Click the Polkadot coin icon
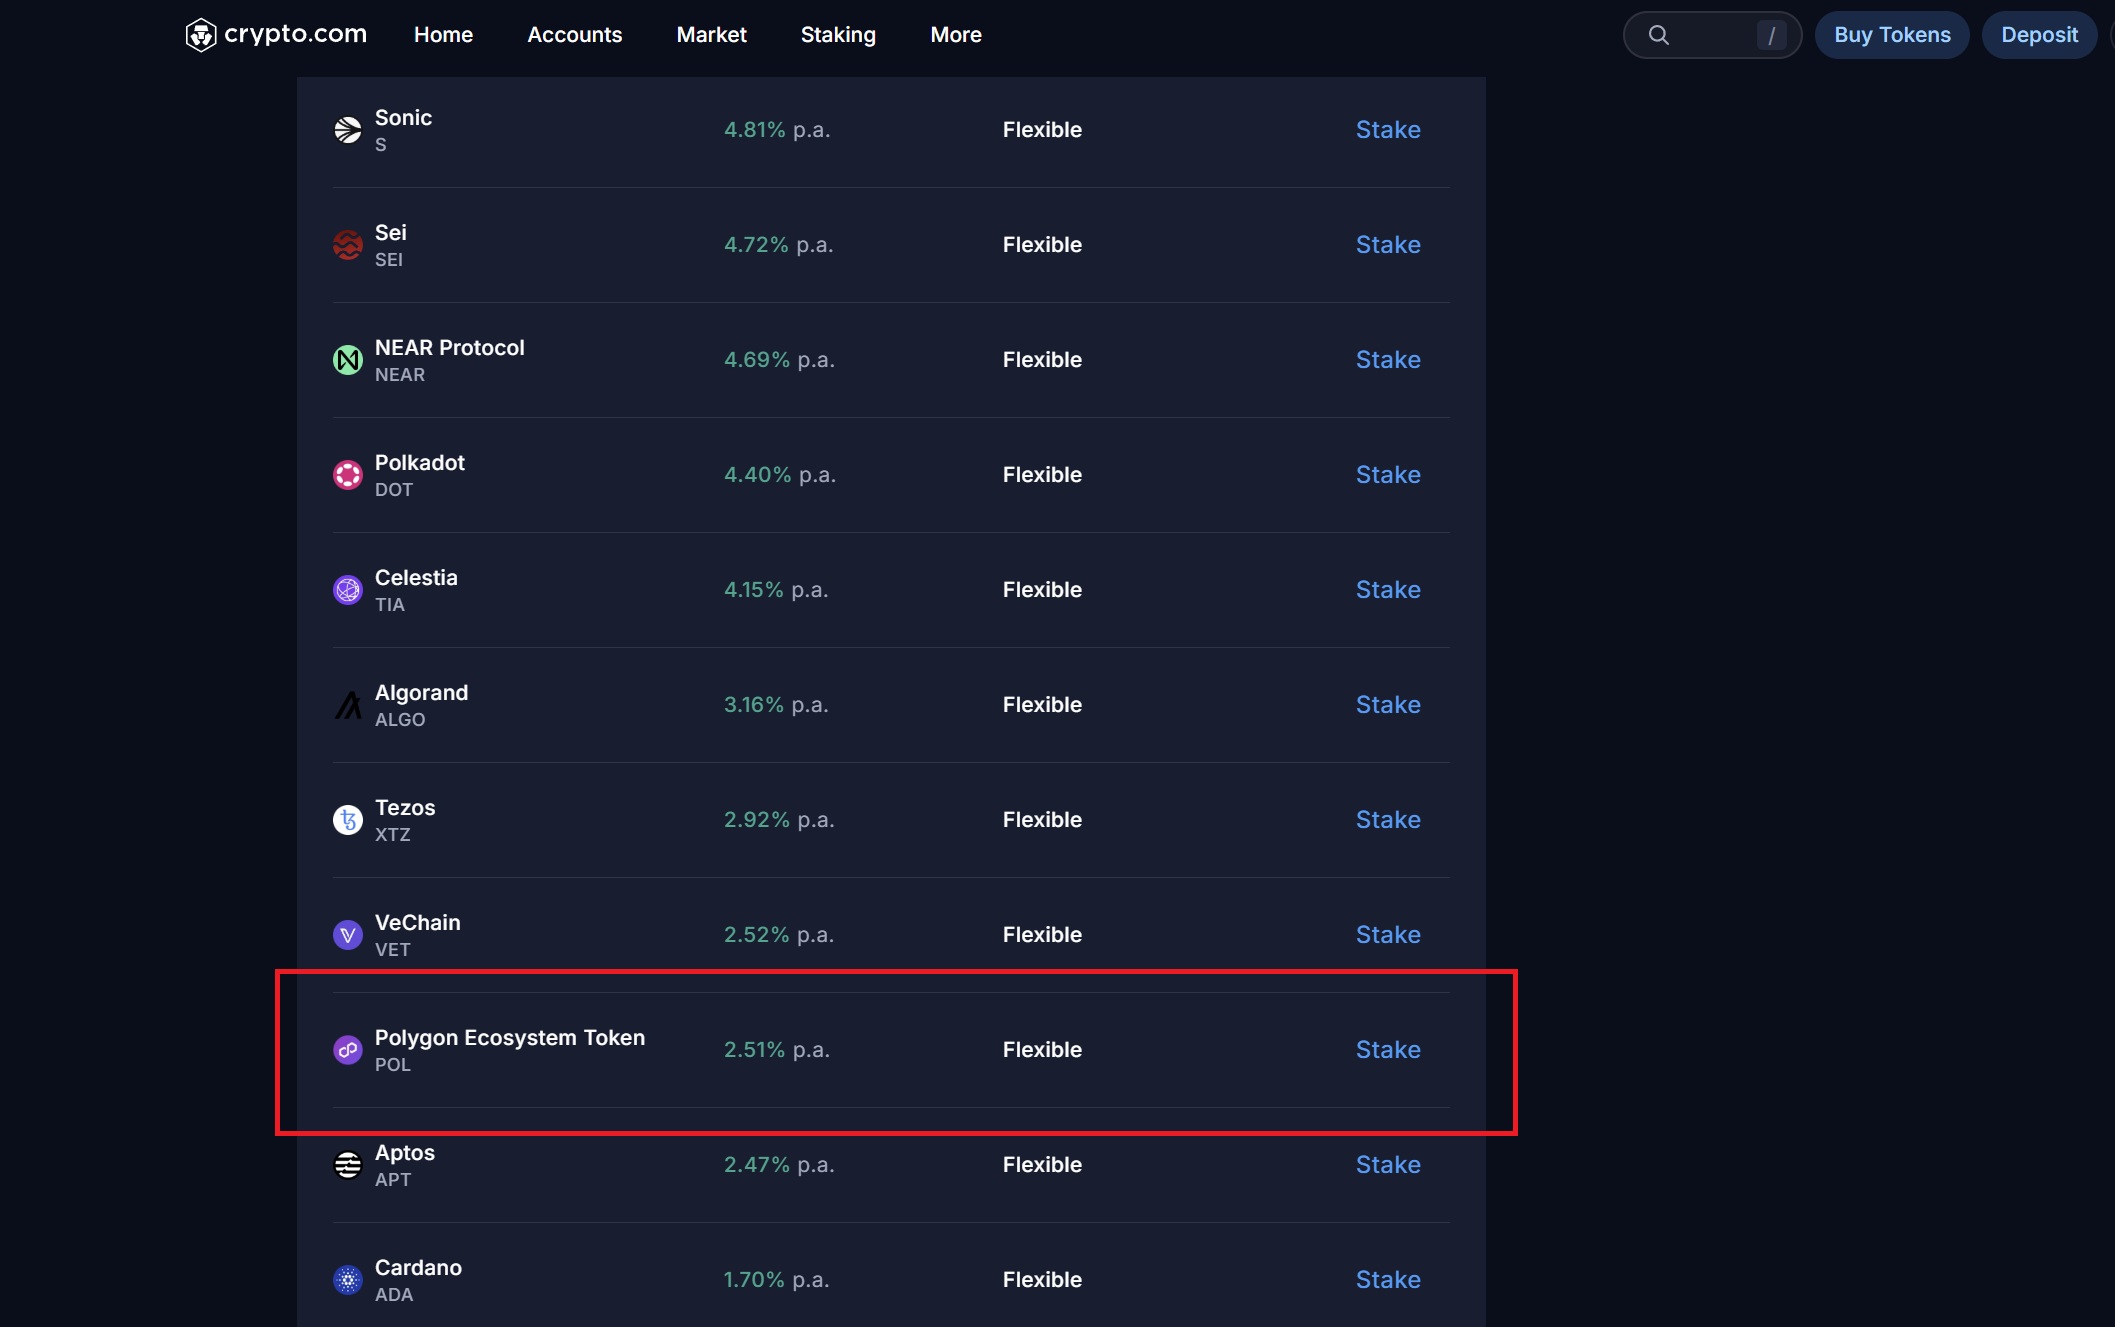This screenshot has height=1327, width=2115. (348, 475)
